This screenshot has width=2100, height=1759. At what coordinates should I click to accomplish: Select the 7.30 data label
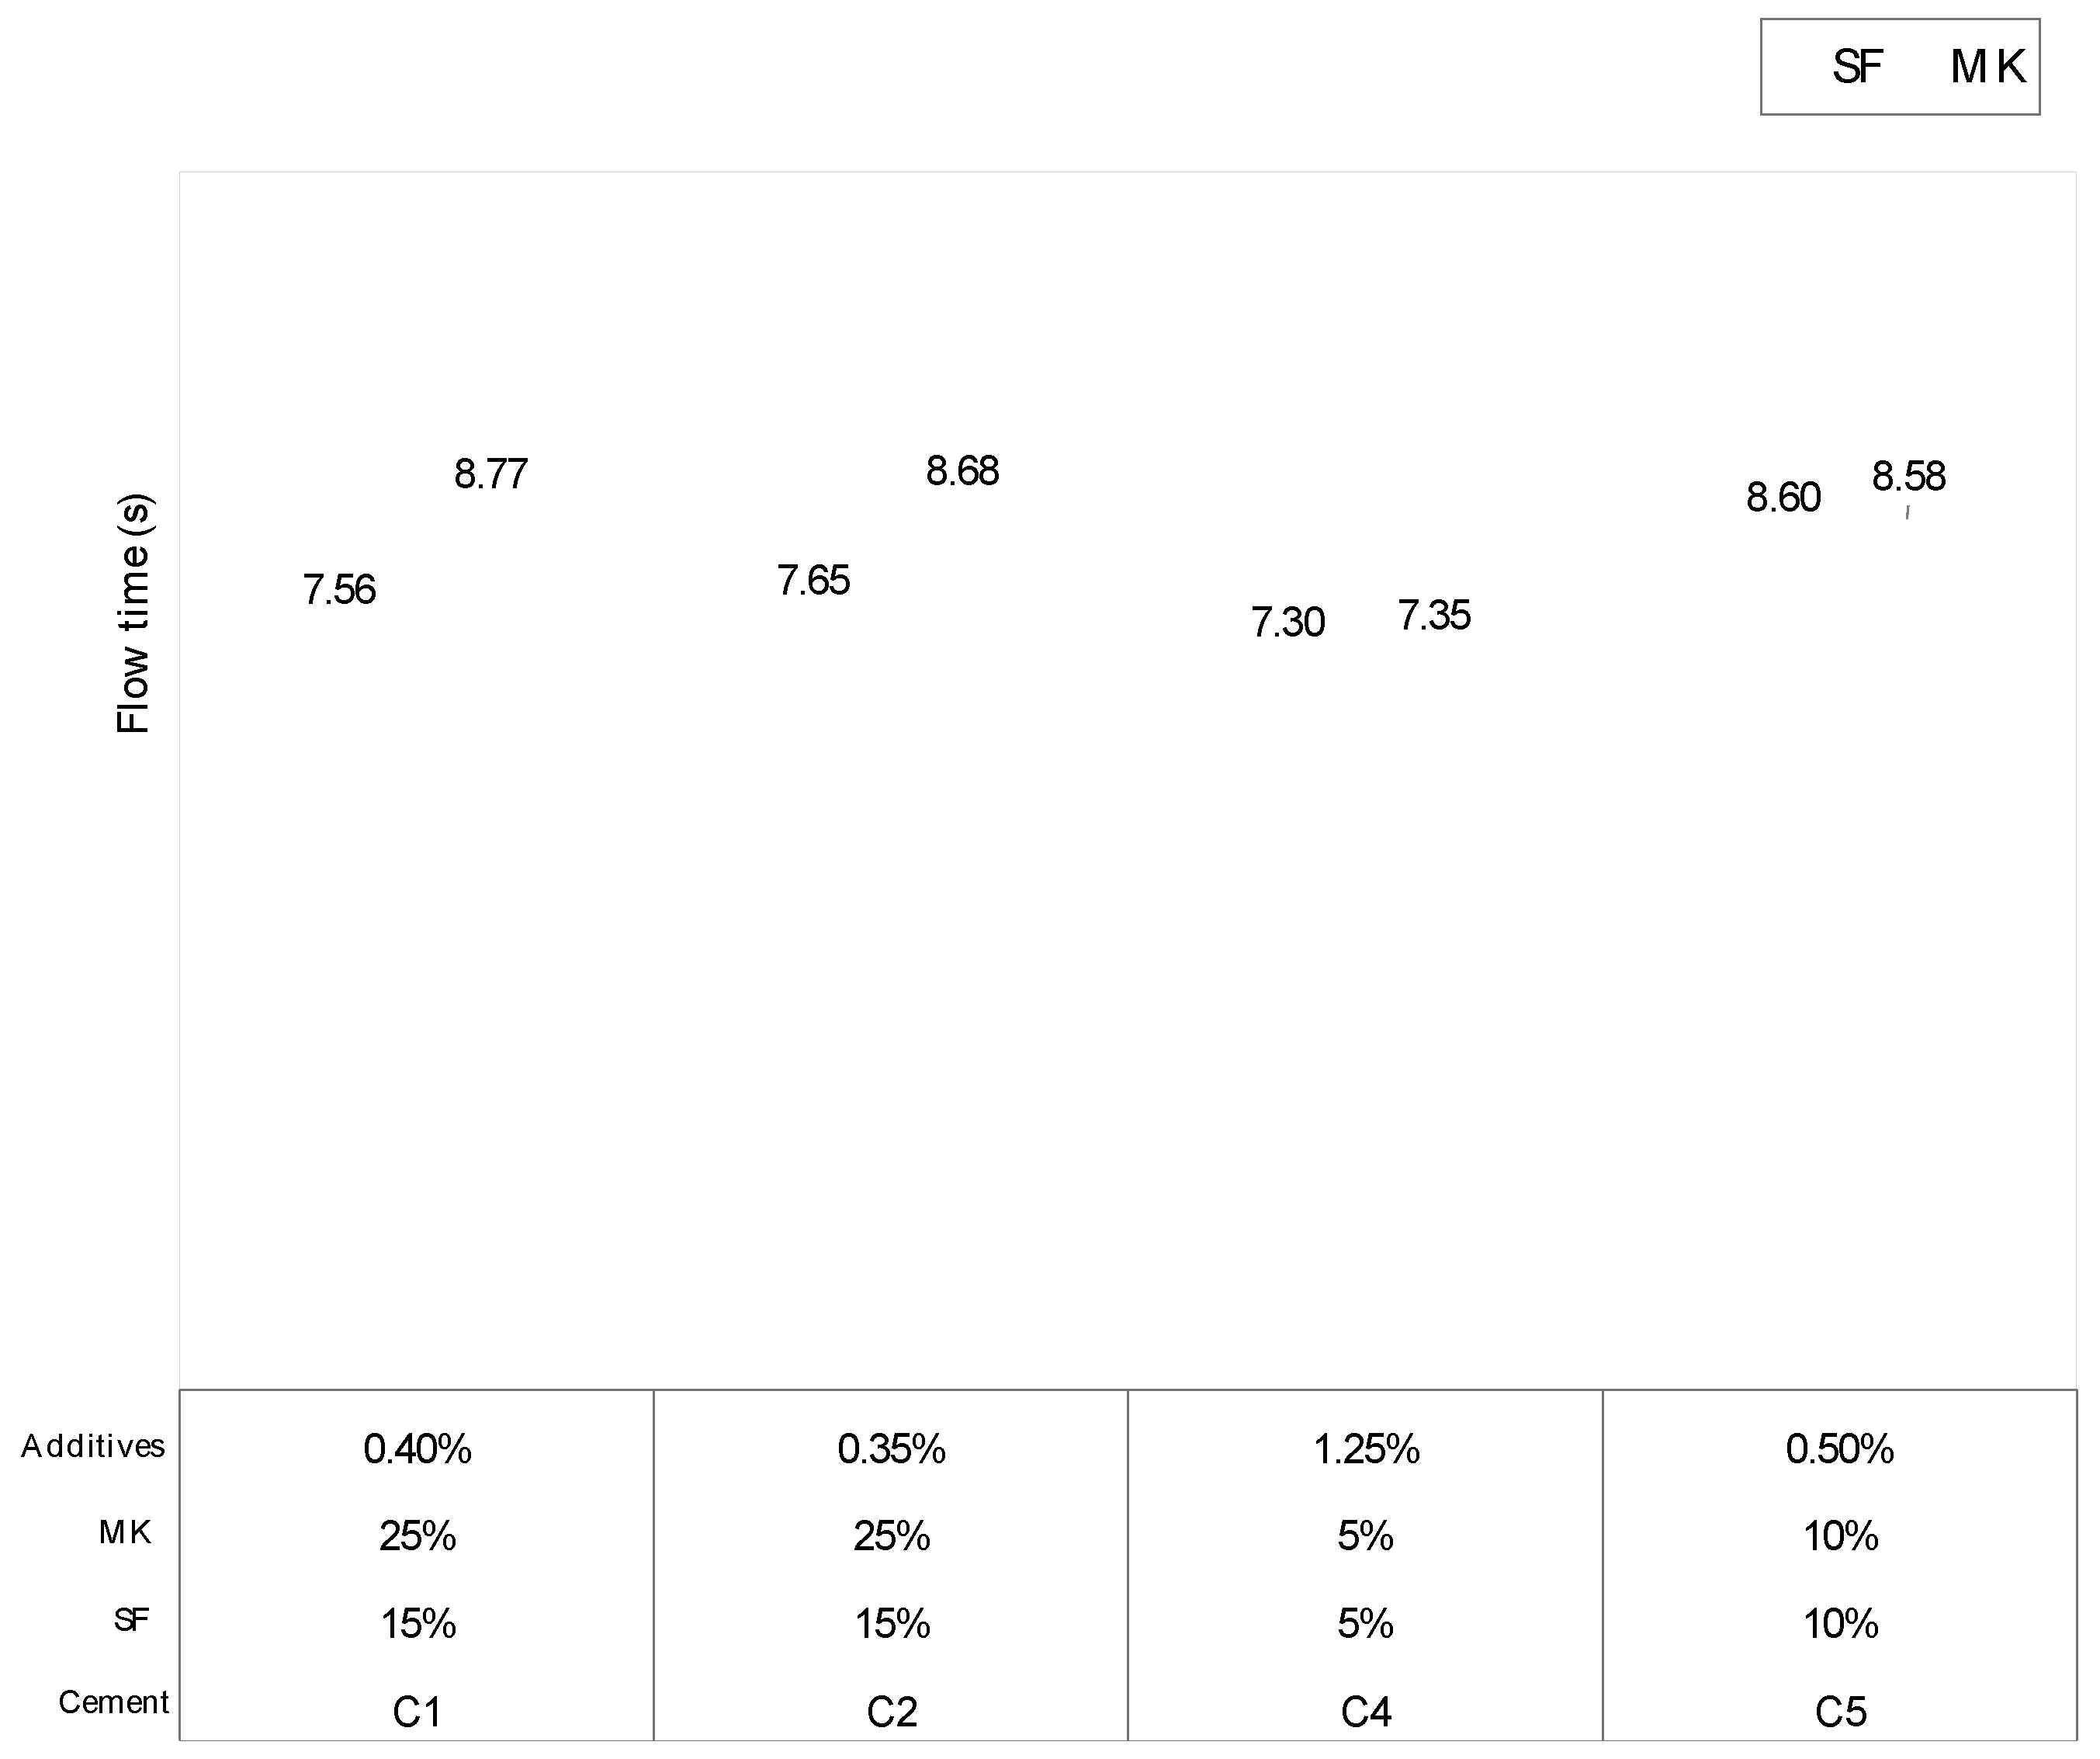1288,623
